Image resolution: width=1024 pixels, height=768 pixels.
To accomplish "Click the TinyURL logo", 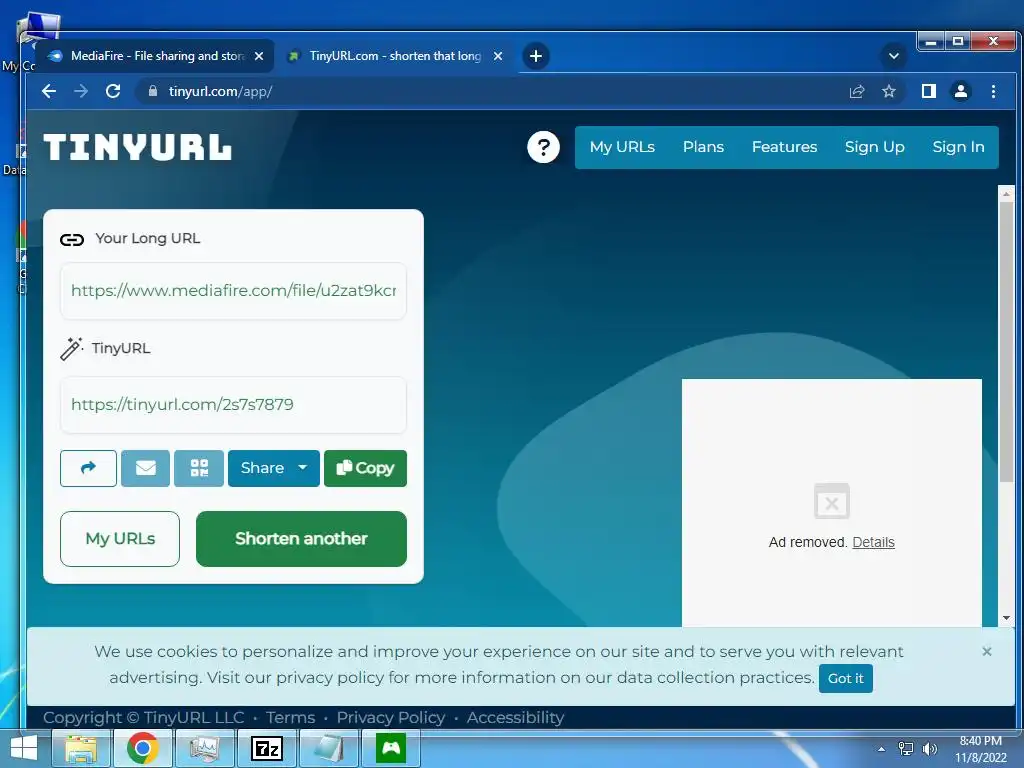I will 137,147.
